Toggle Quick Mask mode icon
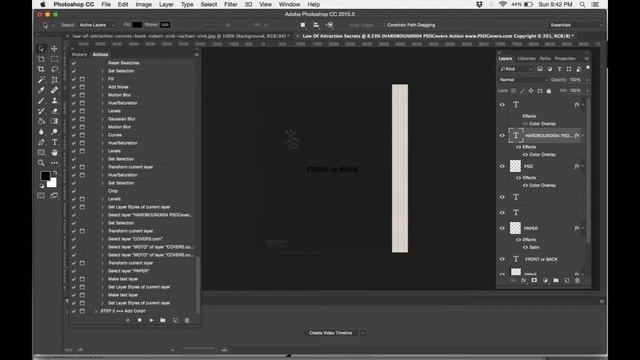The width and height of the screenshot is (640, 360). click(x=41, y=196)
